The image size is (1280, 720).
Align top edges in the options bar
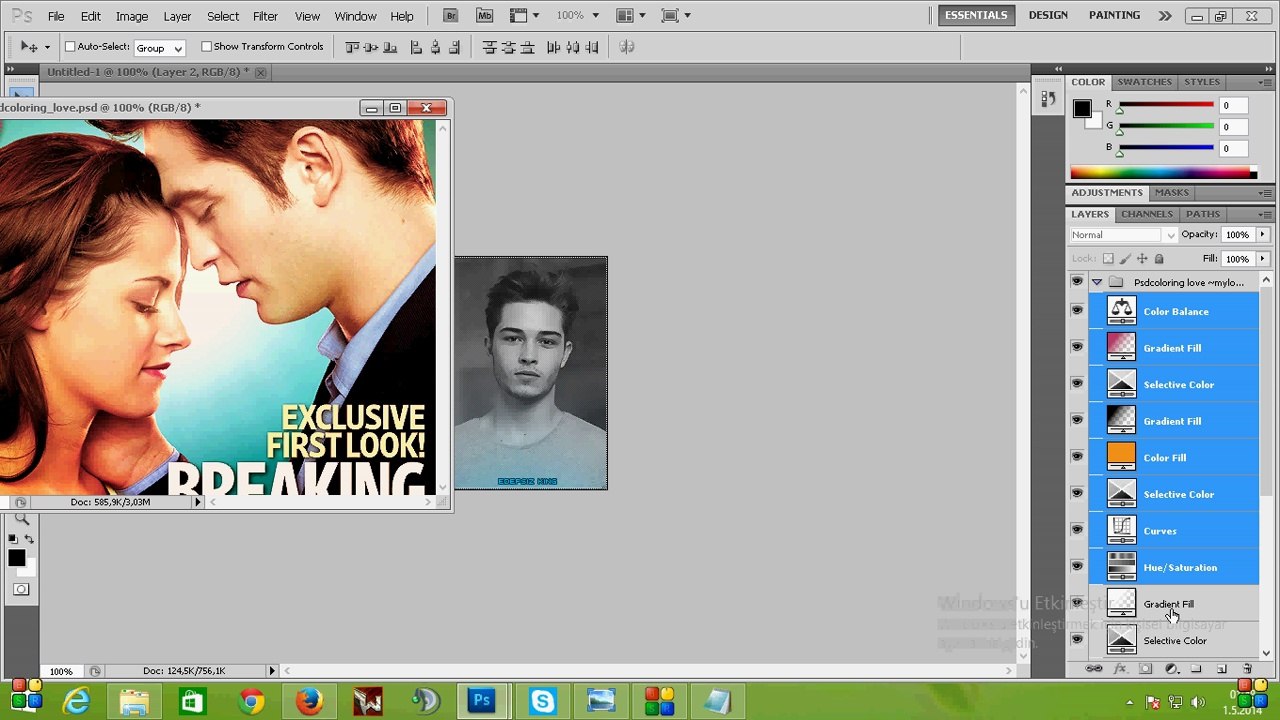pos(351,47)
